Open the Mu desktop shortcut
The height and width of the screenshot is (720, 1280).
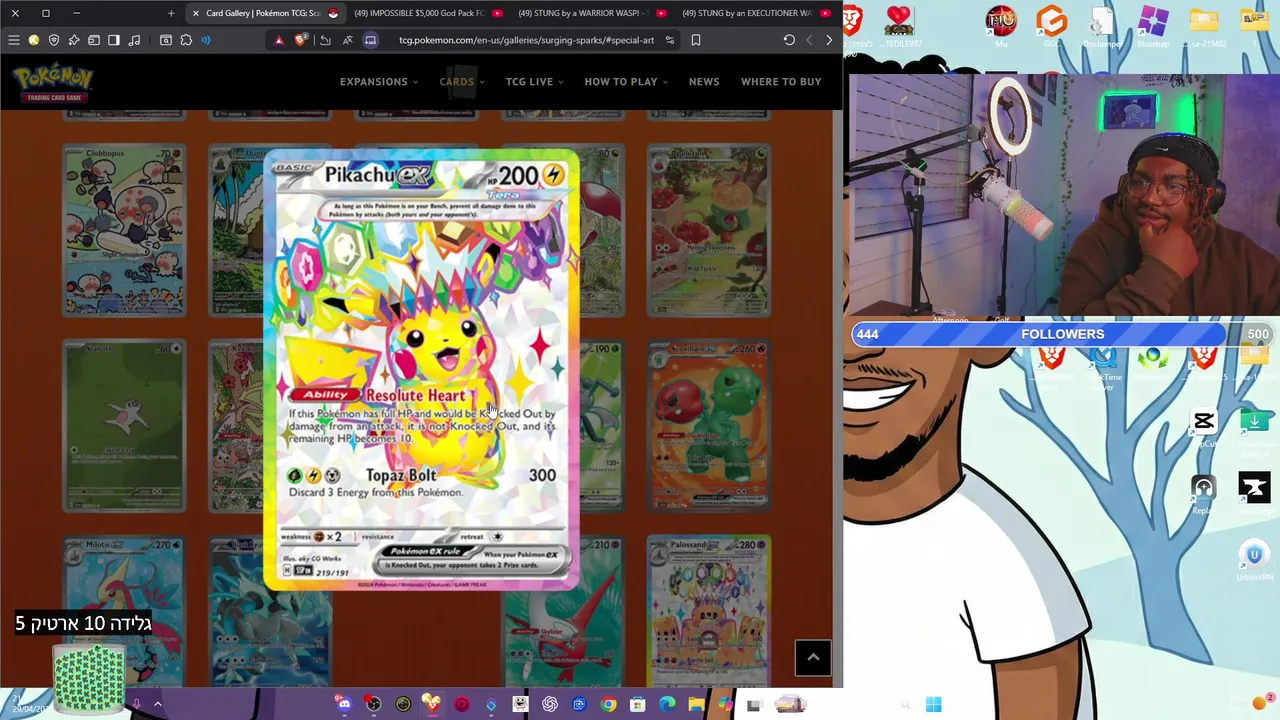pyautogui.click(x=1001, y=26)
